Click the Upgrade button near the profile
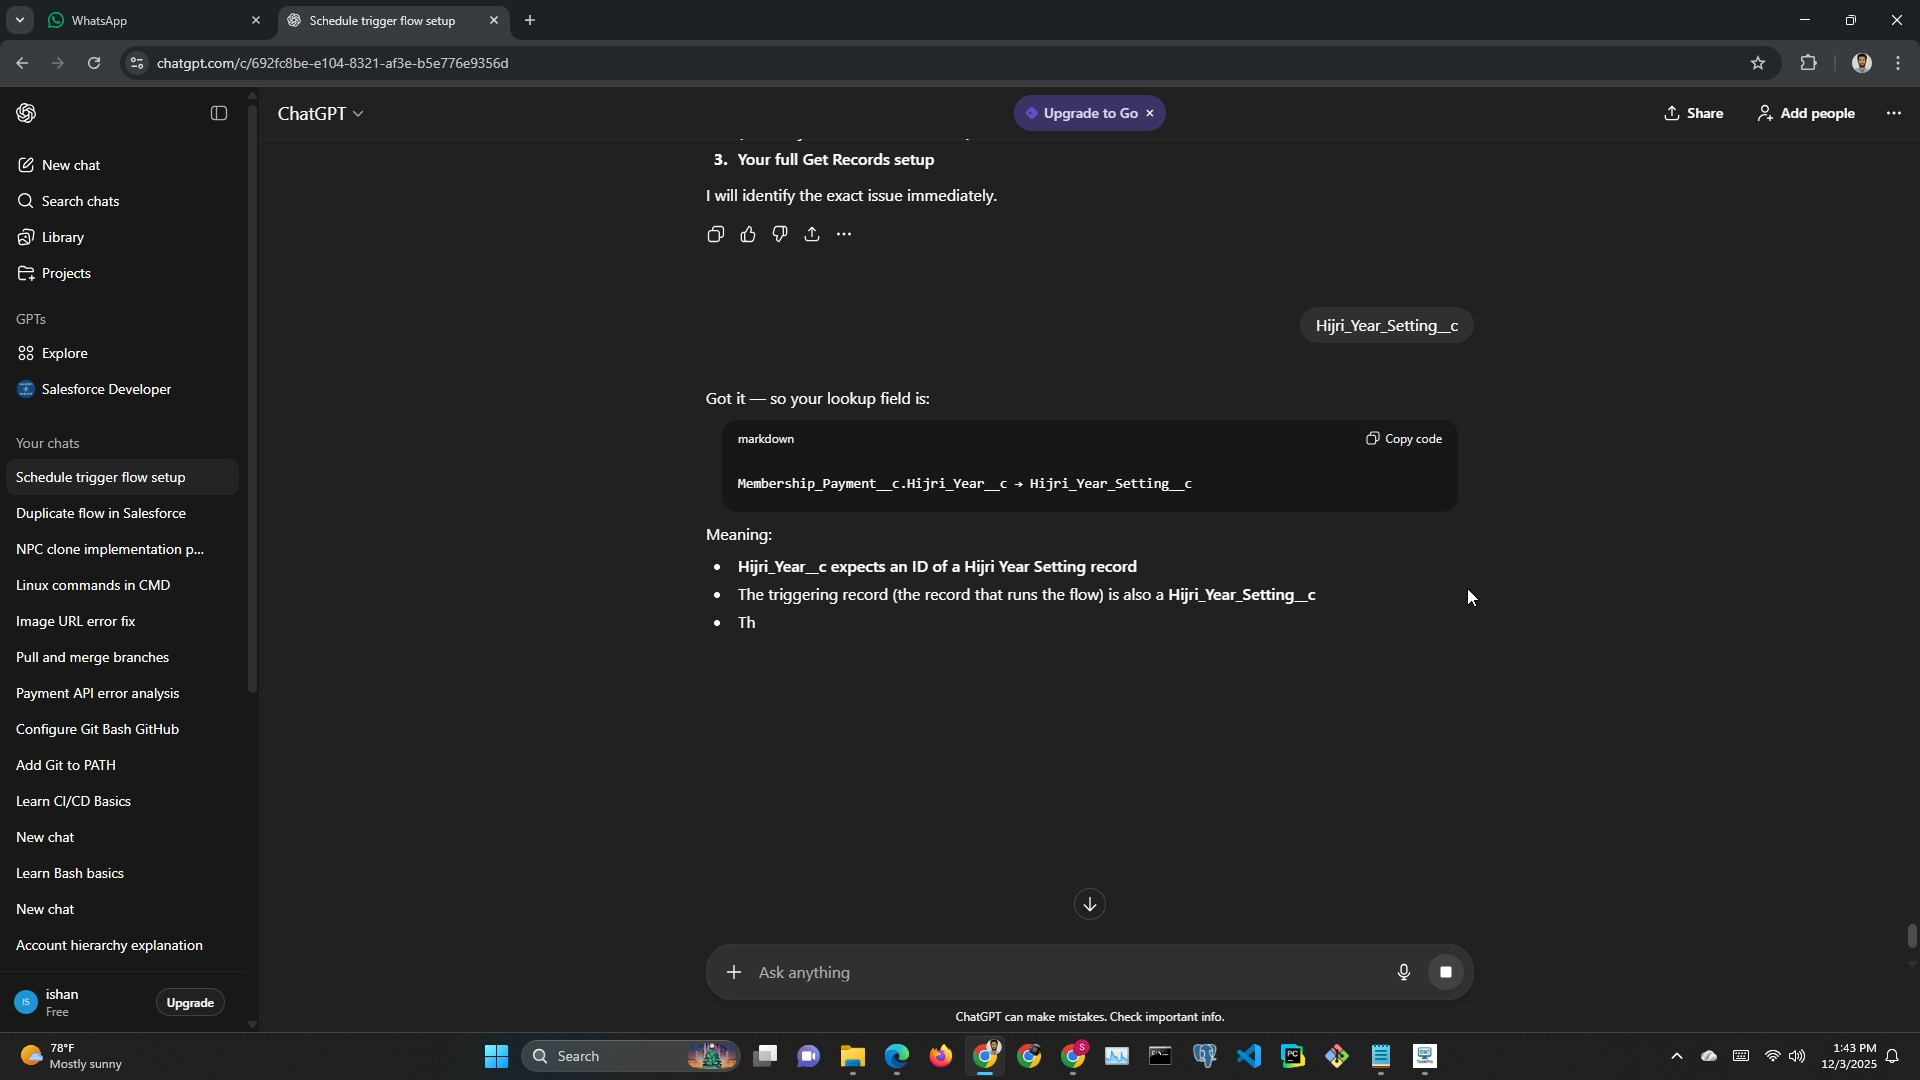1920x1080 pixels. pos(190,1003)
